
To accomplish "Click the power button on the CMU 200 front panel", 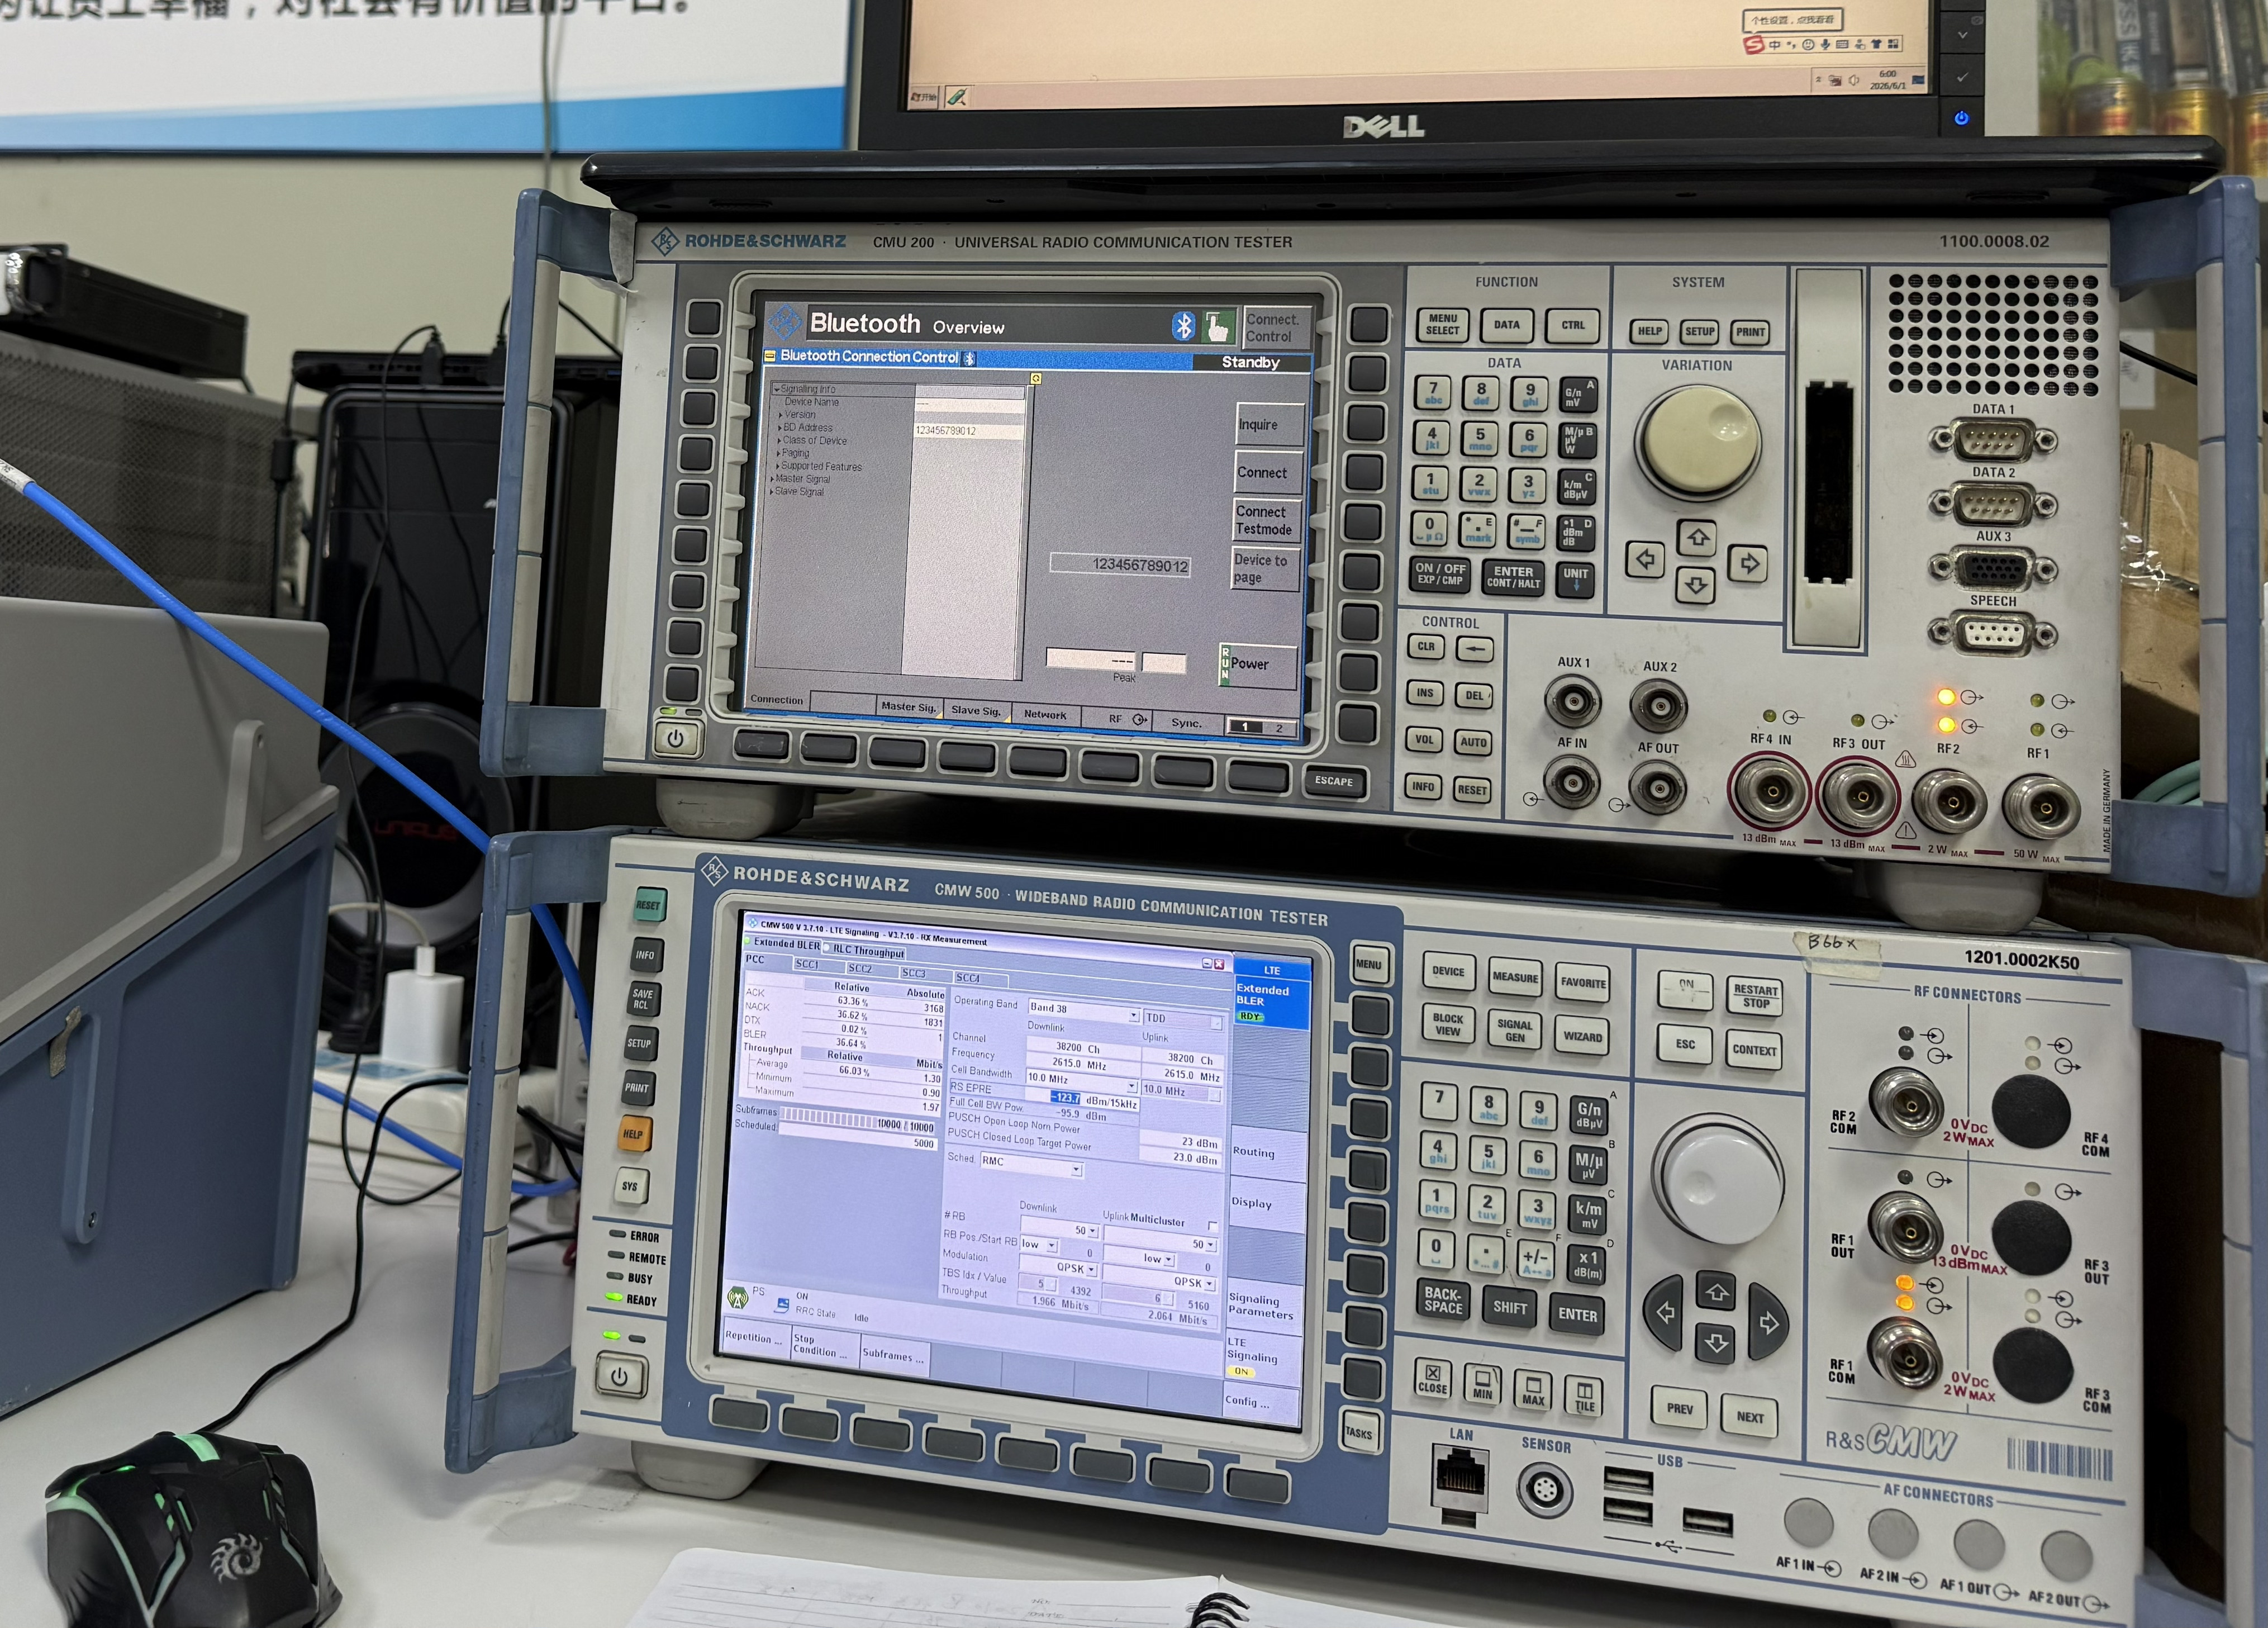I will click(676, 739).
